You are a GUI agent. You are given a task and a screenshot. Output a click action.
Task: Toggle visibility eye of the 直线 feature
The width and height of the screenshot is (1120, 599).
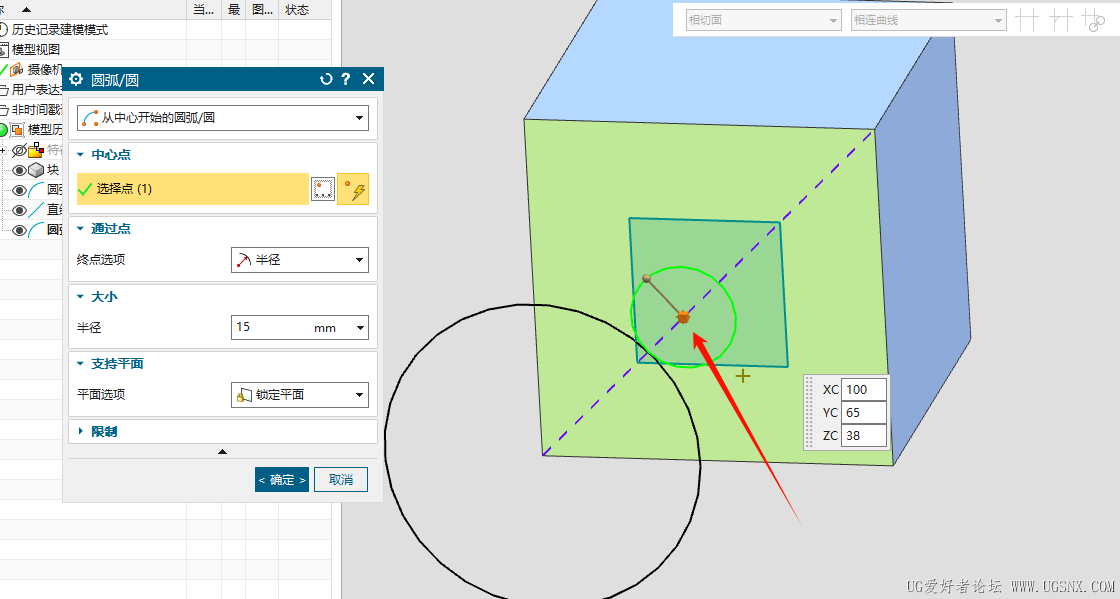point(19,210)
